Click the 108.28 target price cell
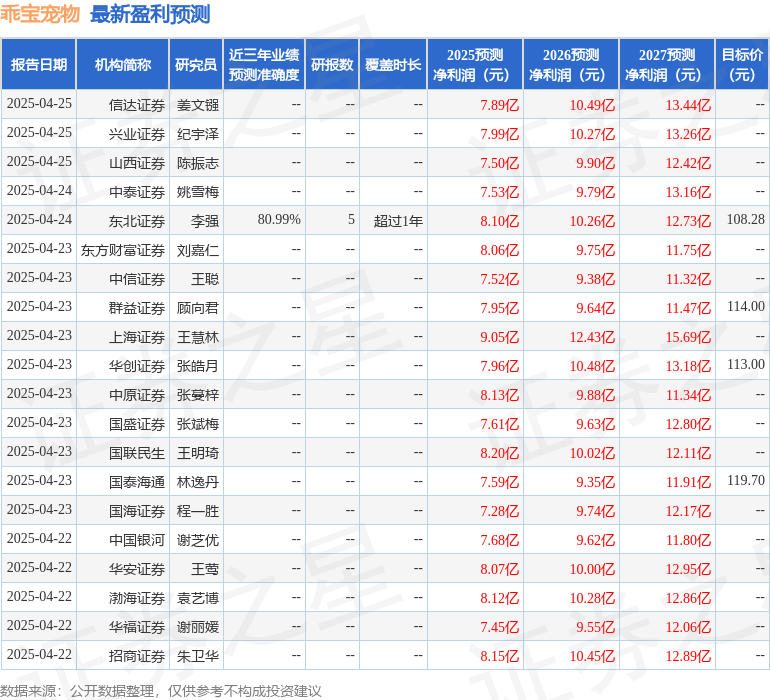 point(745,220)
